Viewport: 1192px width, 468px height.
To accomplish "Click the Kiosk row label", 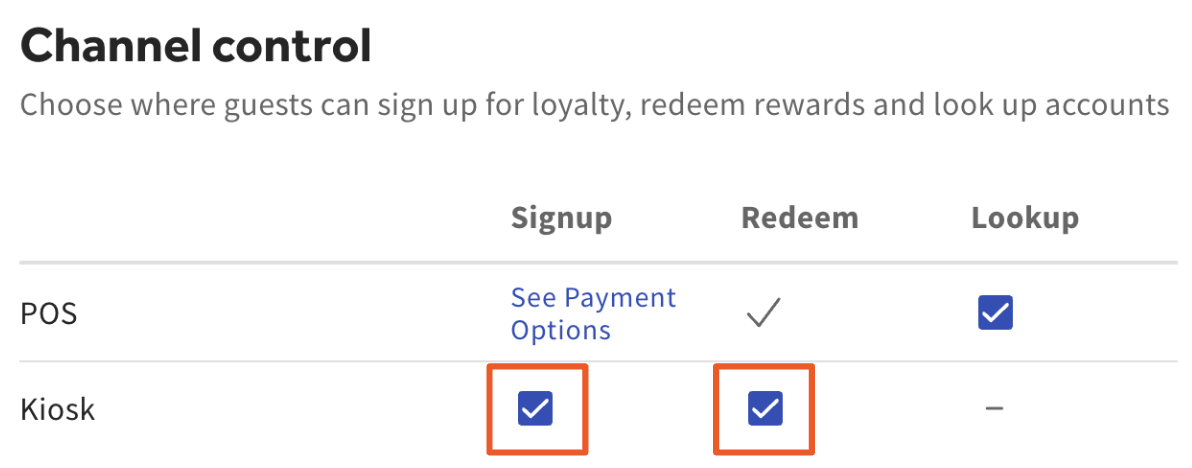I will [58, 409].
